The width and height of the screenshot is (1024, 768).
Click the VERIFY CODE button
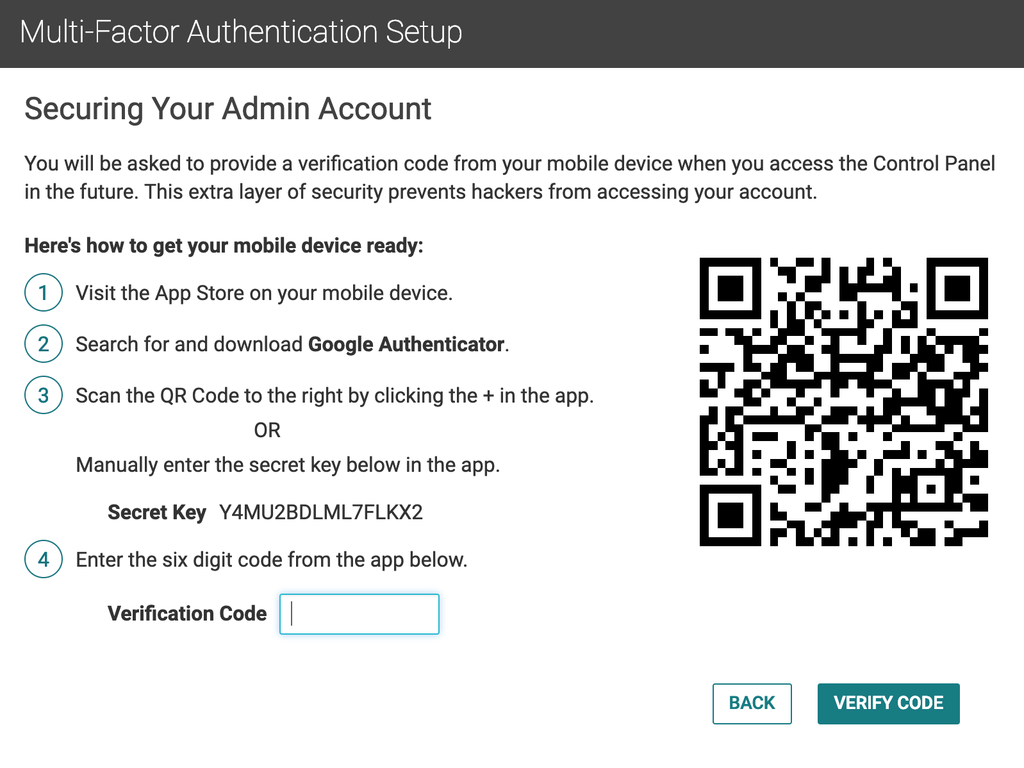pos(888,703)
